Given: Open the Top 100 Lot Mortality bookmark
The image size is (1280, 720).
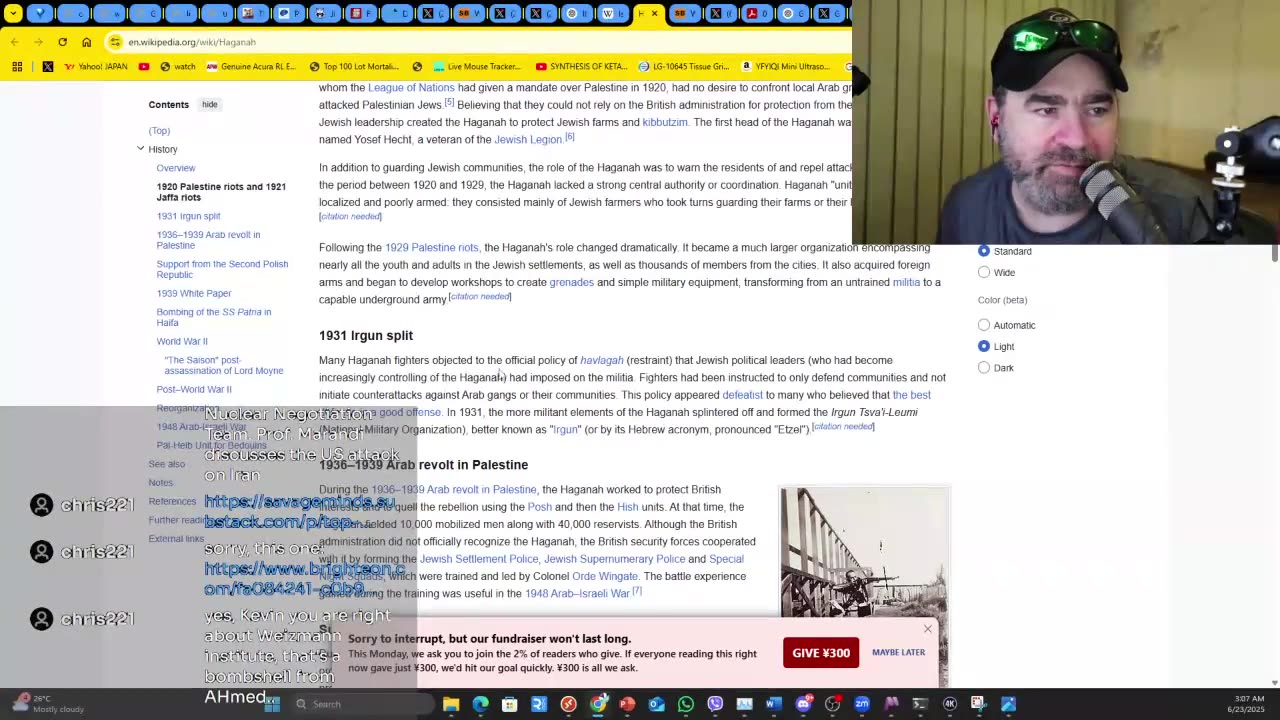Looking at the screenshot, I should [x=354, y=67].
